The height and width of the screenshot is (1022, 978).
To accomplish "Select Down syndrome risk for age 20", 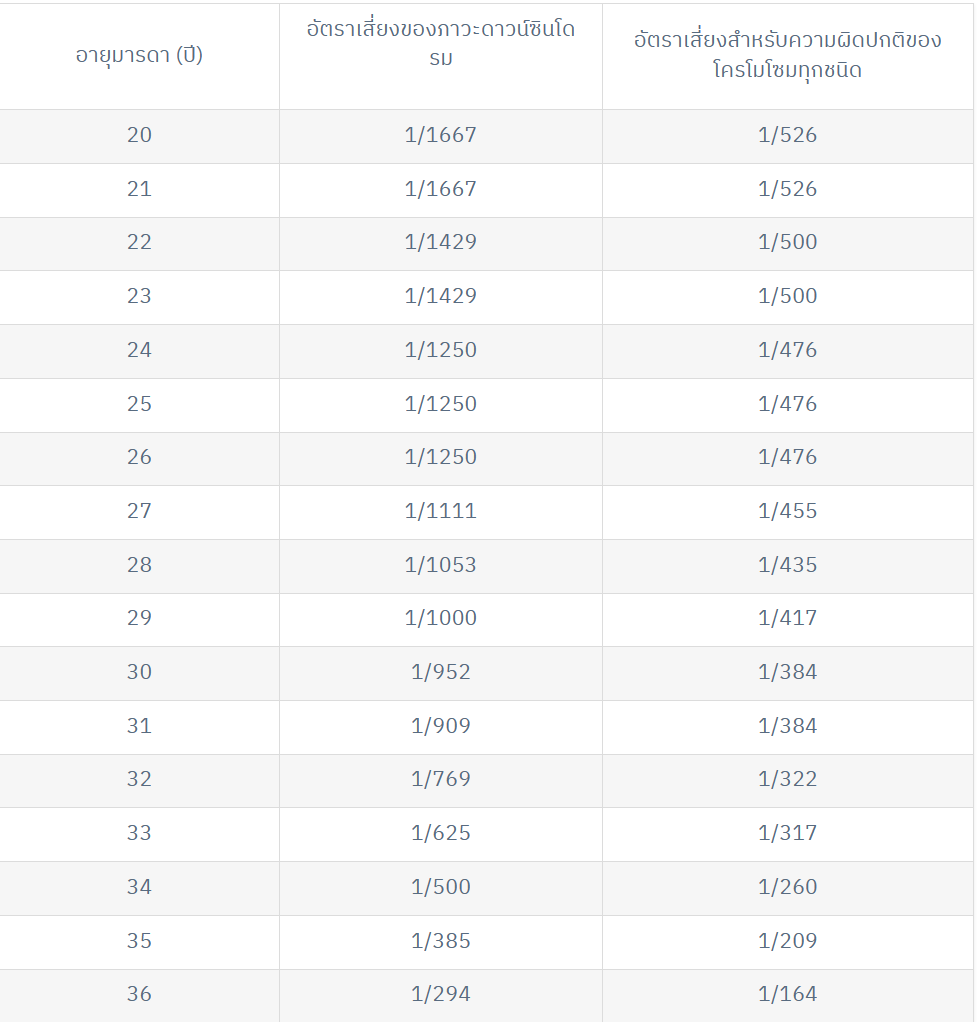I will pyautogui.click(x=441, y=136).
